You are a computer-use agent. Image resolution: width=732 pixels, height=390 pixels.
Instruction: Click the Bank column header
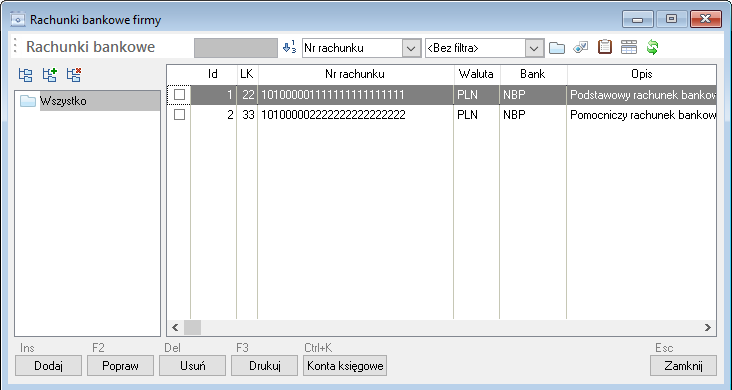pyautogui.click(x=533, y=74)
